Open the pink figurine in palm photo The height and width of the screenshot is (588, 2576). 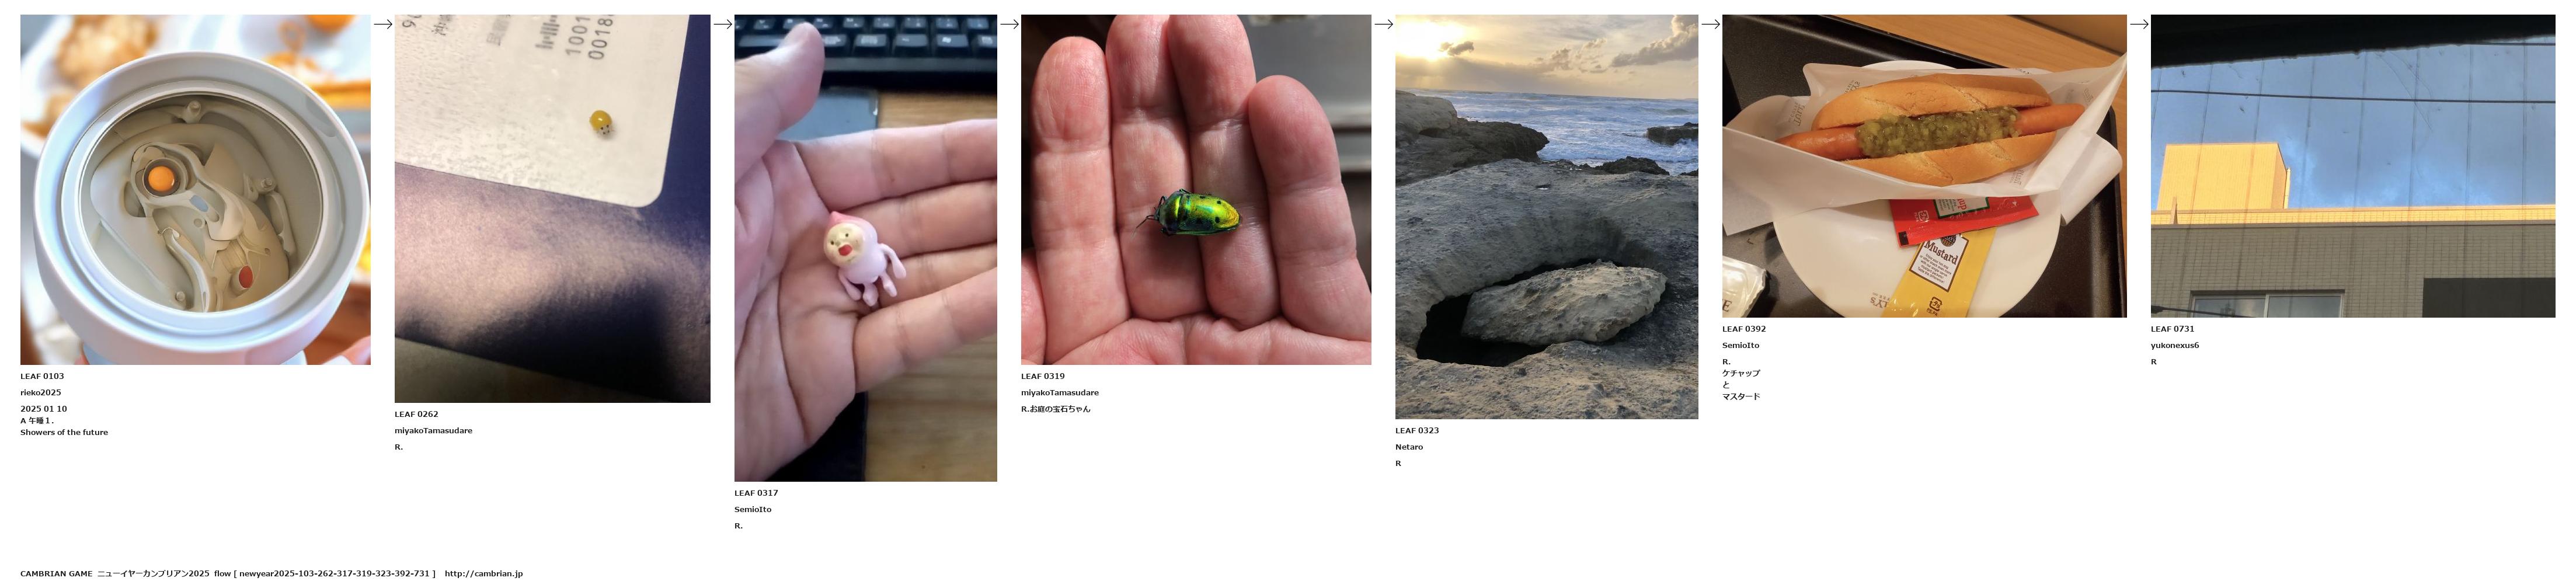pos(865,248)
